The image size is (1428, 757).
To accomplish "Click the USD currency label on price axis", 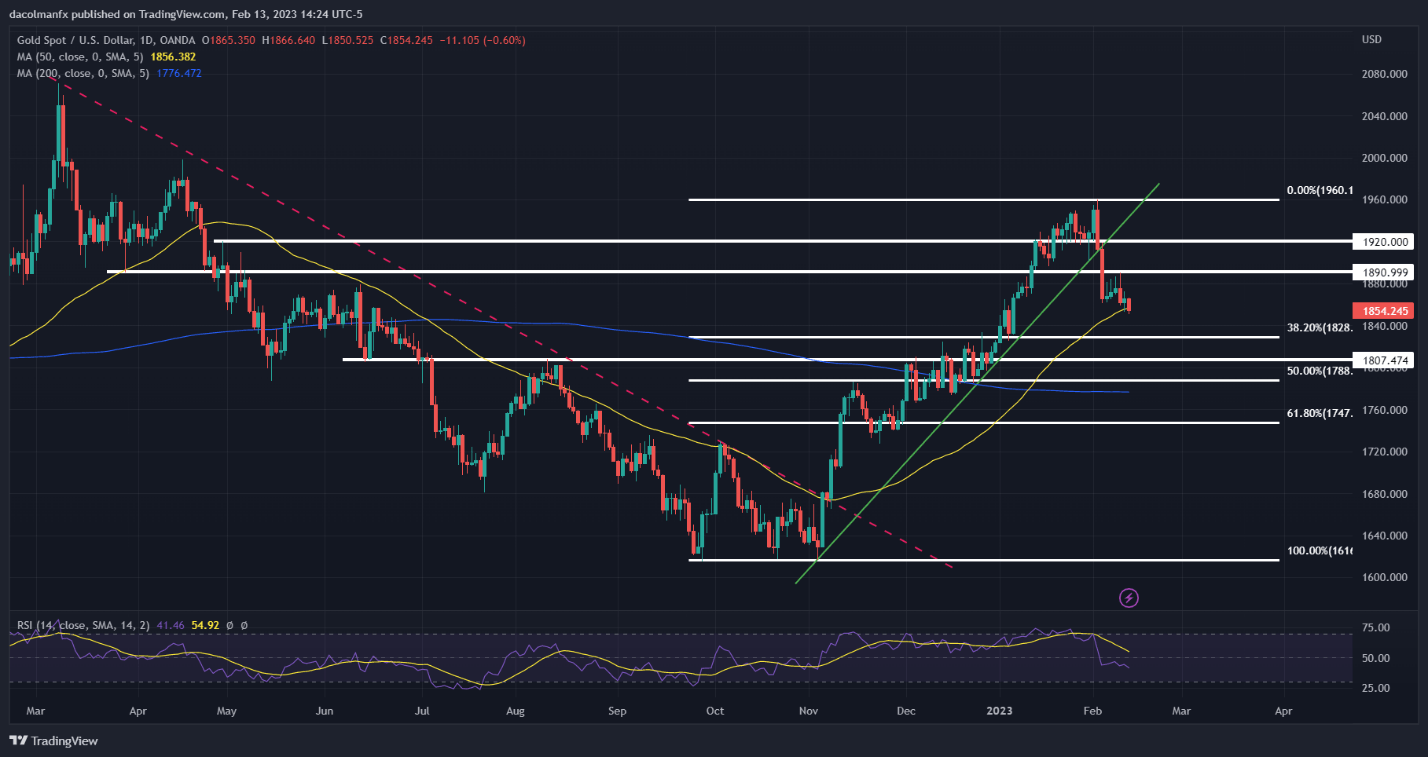I will [x=1371, y=40].
